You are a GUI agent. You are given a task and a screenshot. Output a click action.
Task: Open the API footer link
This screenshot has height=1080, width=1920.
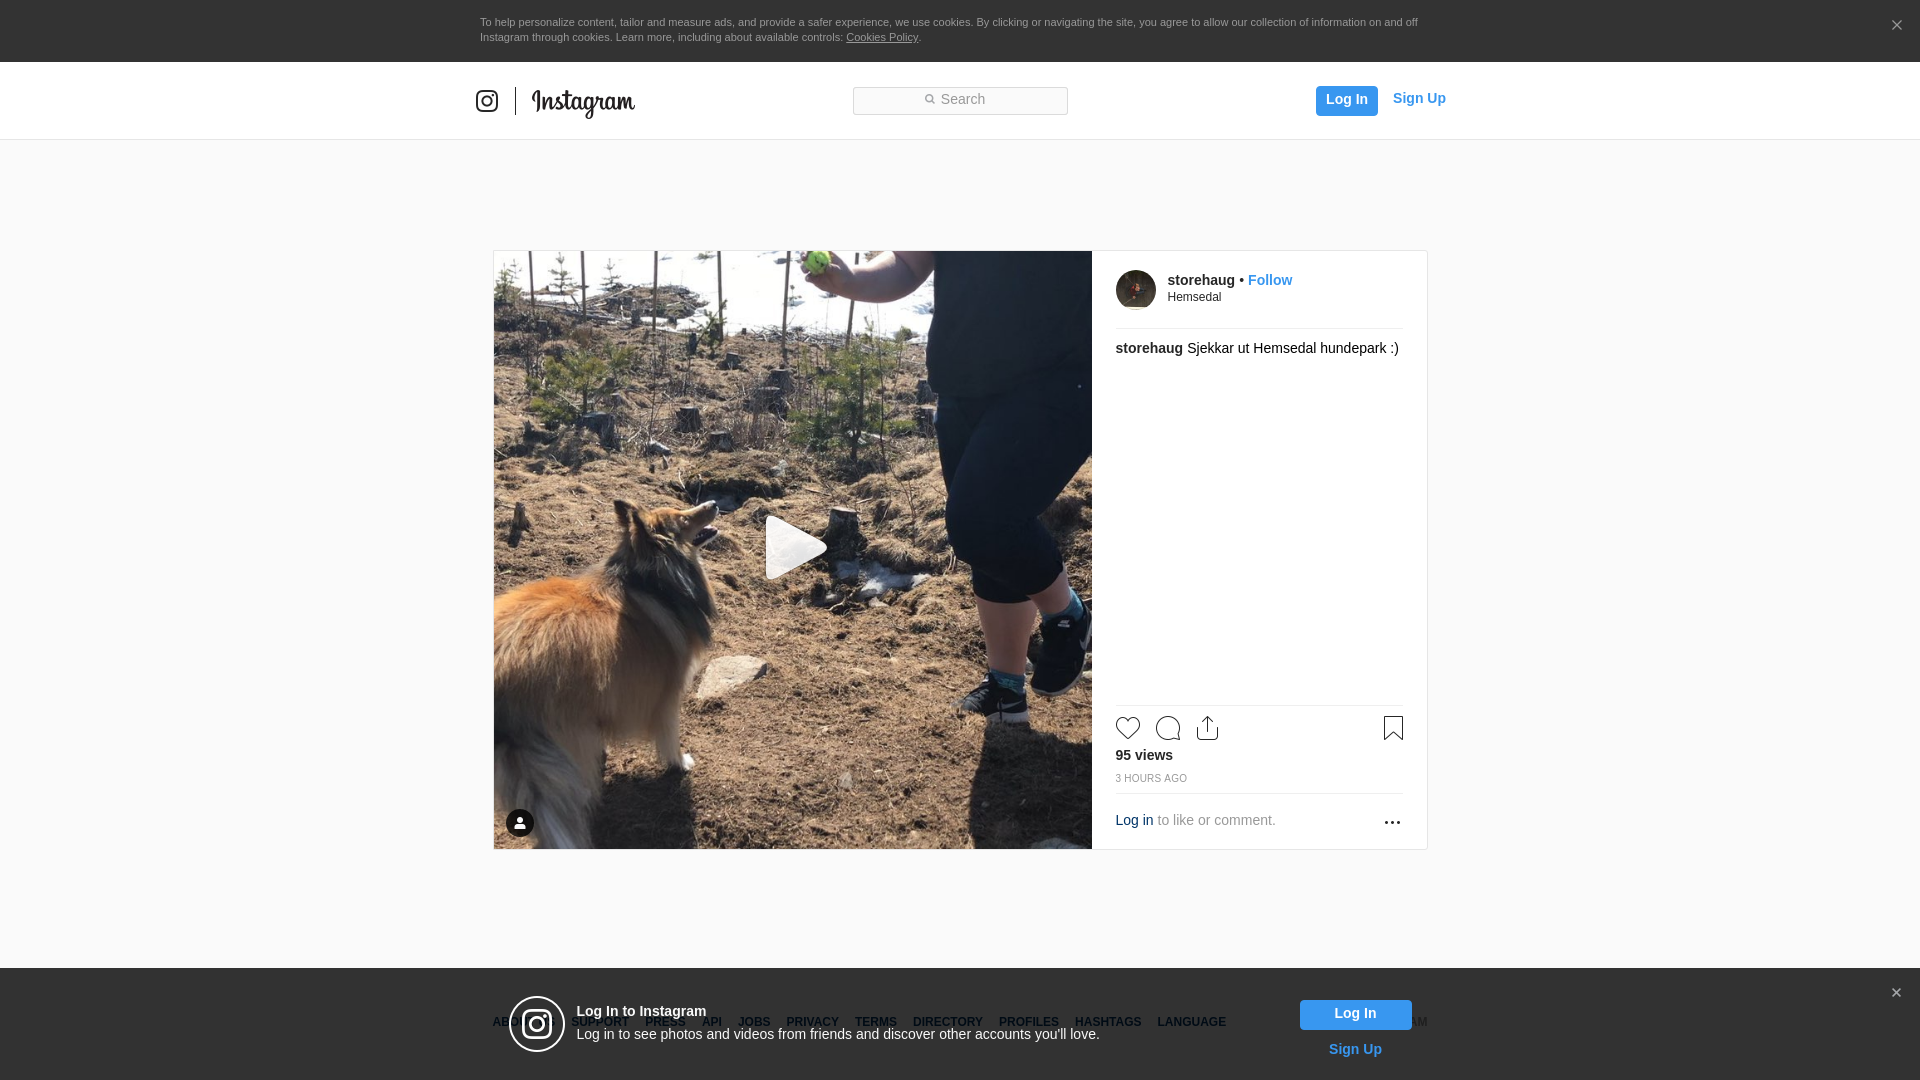712,1022
